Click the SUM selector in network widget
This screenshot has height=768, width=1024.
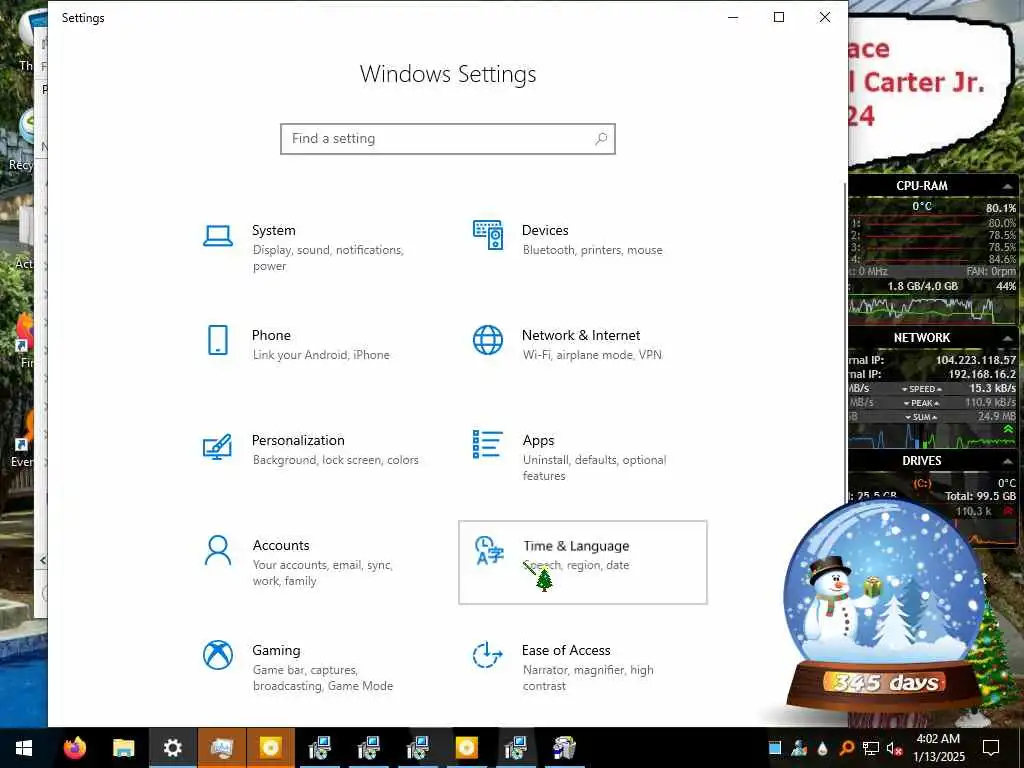[921, 417]
